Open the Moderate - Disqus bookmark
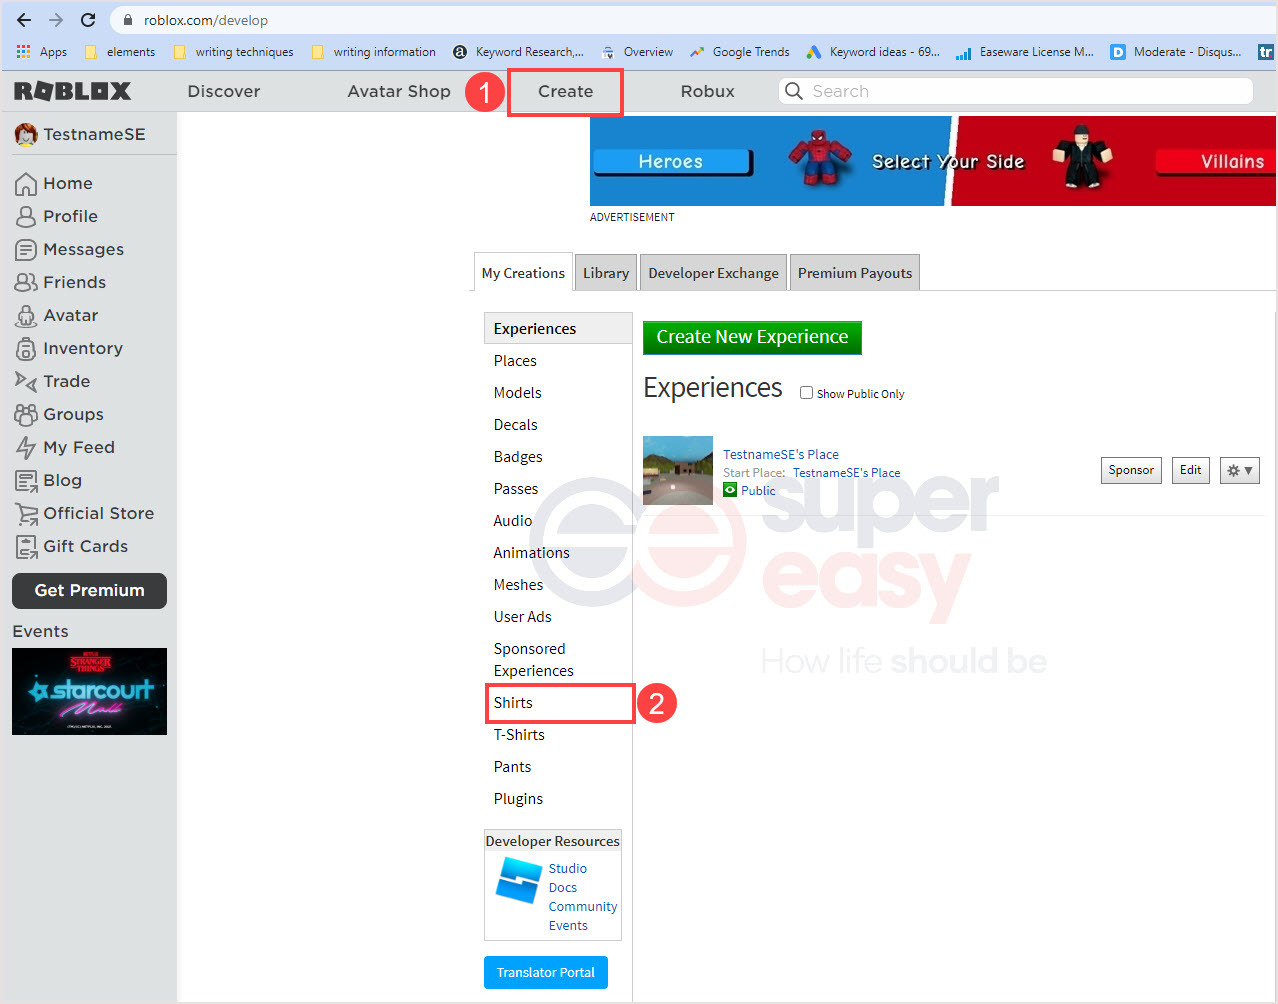Viewport: 1278px width, 1004px height. pos(1176,51)
